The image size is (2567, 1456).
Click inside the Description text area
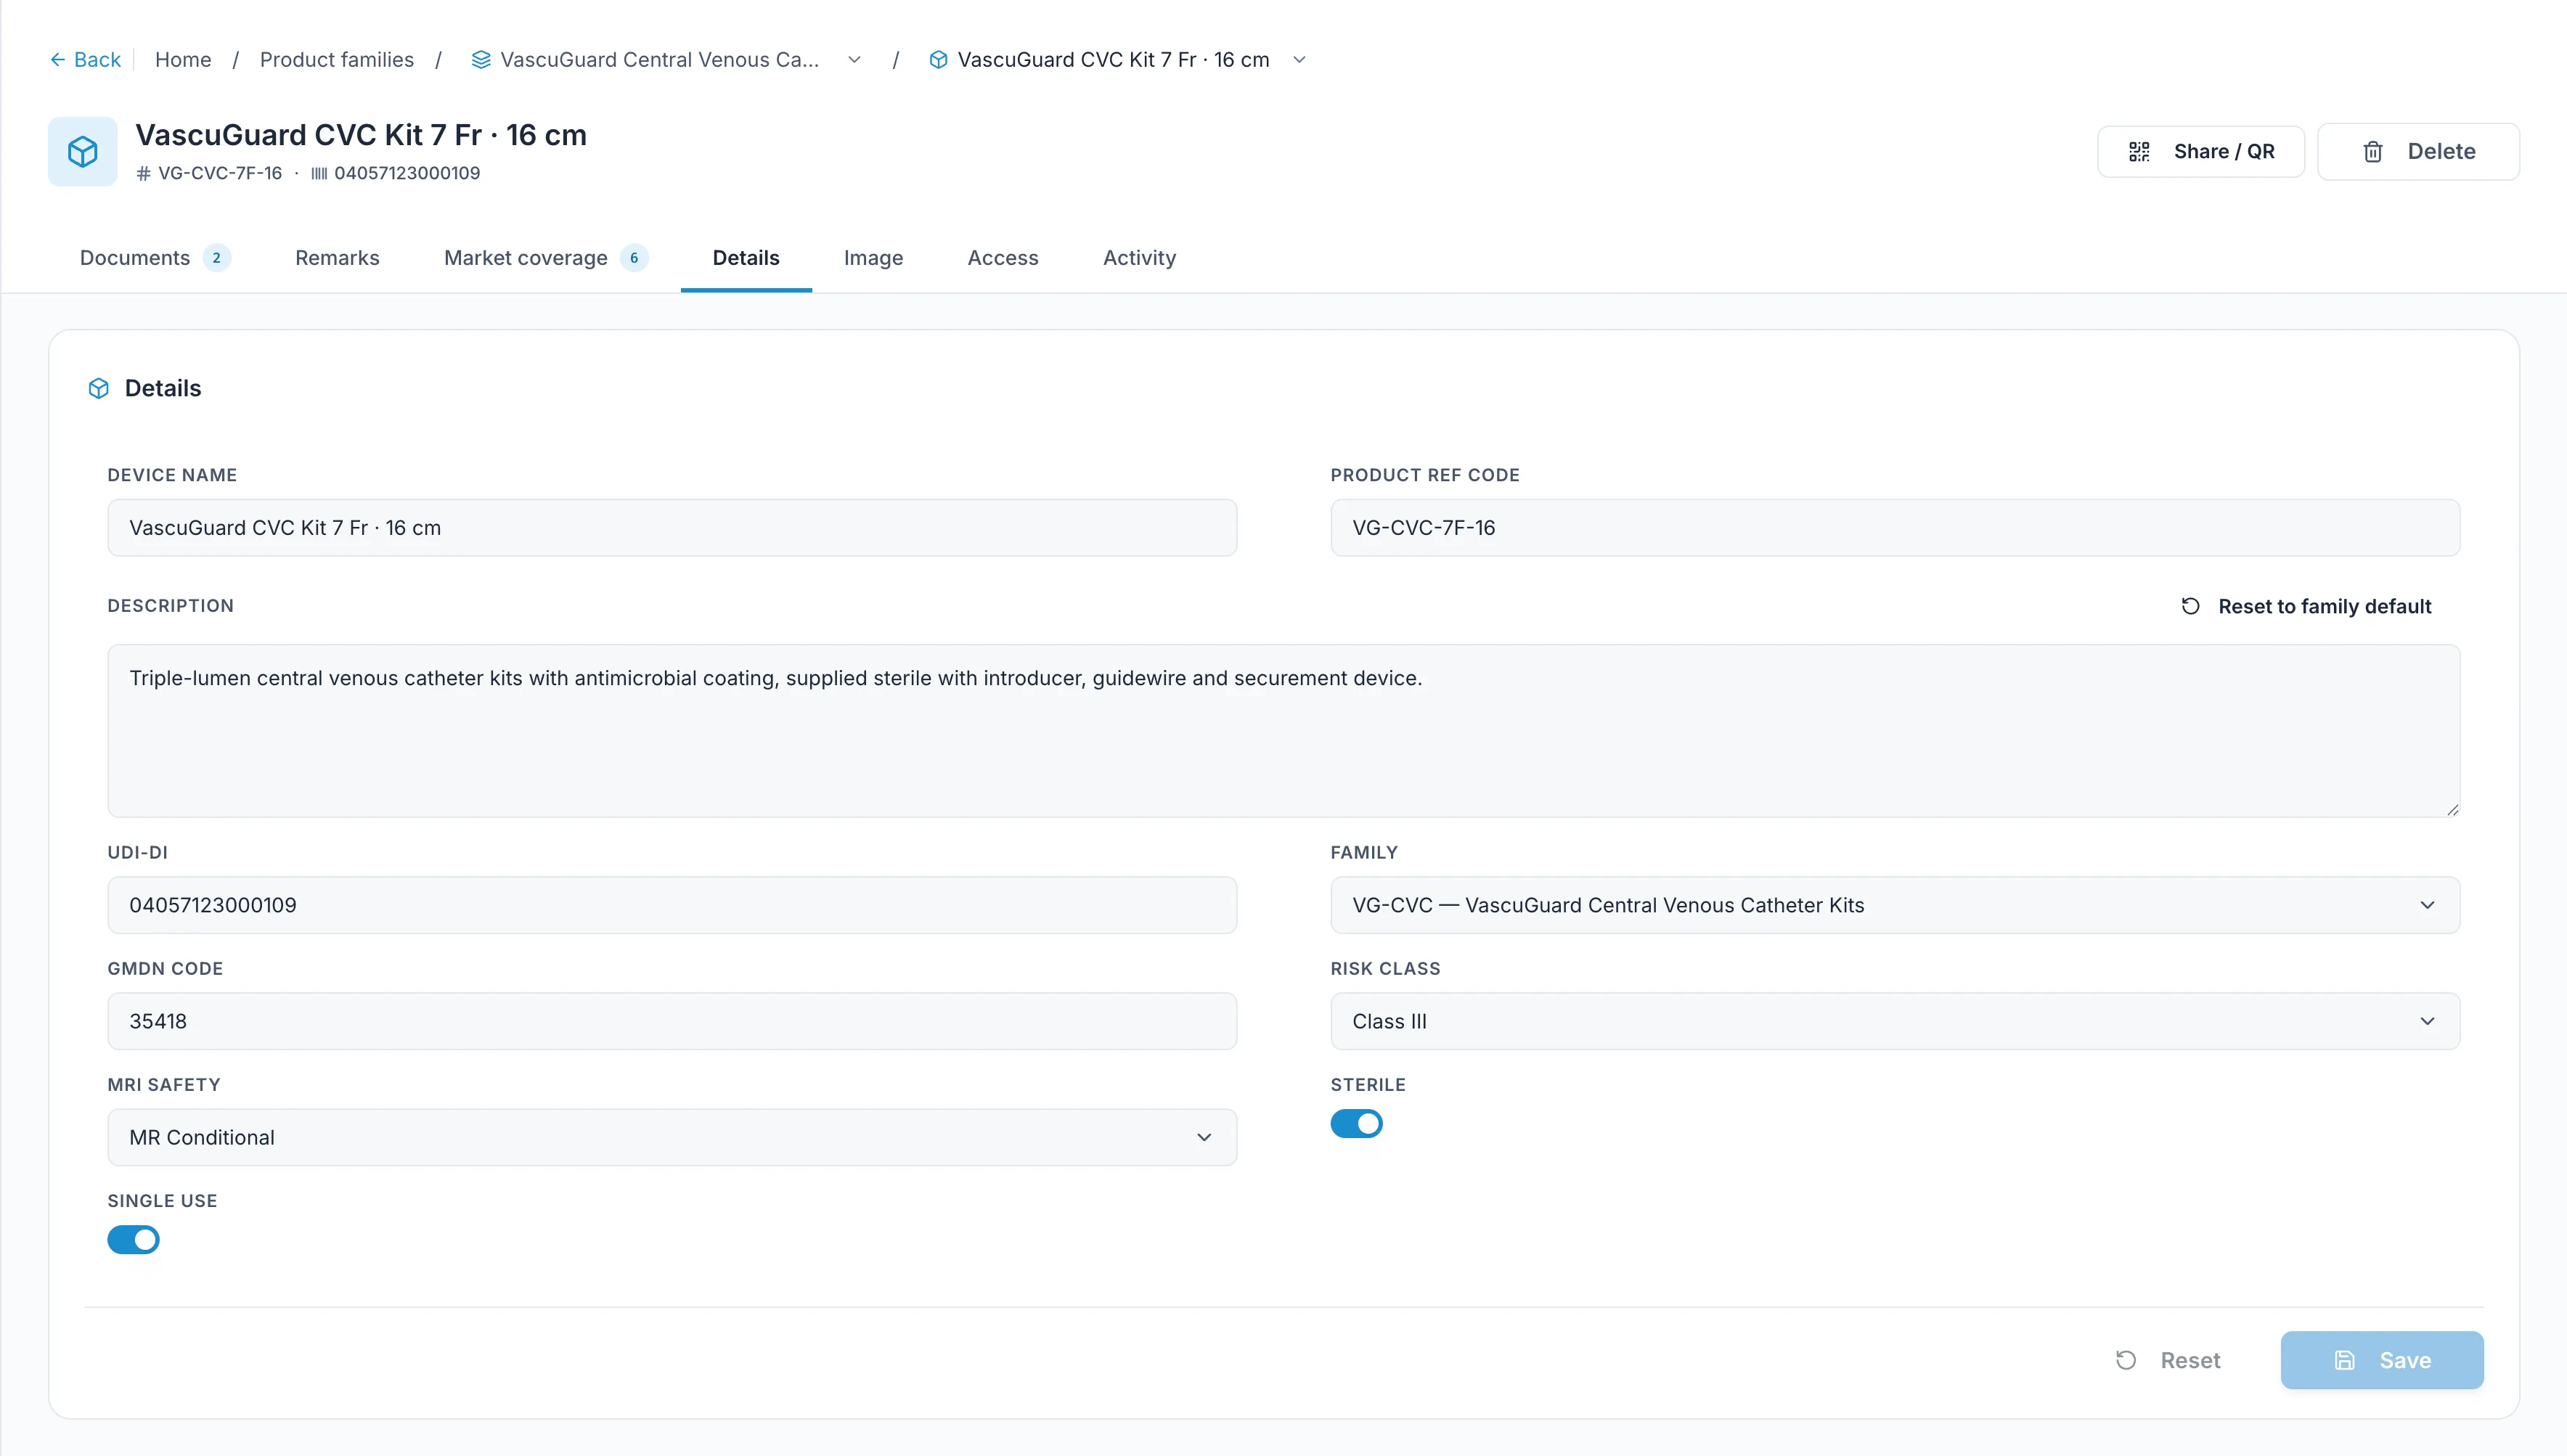(x=1284, y=731)
